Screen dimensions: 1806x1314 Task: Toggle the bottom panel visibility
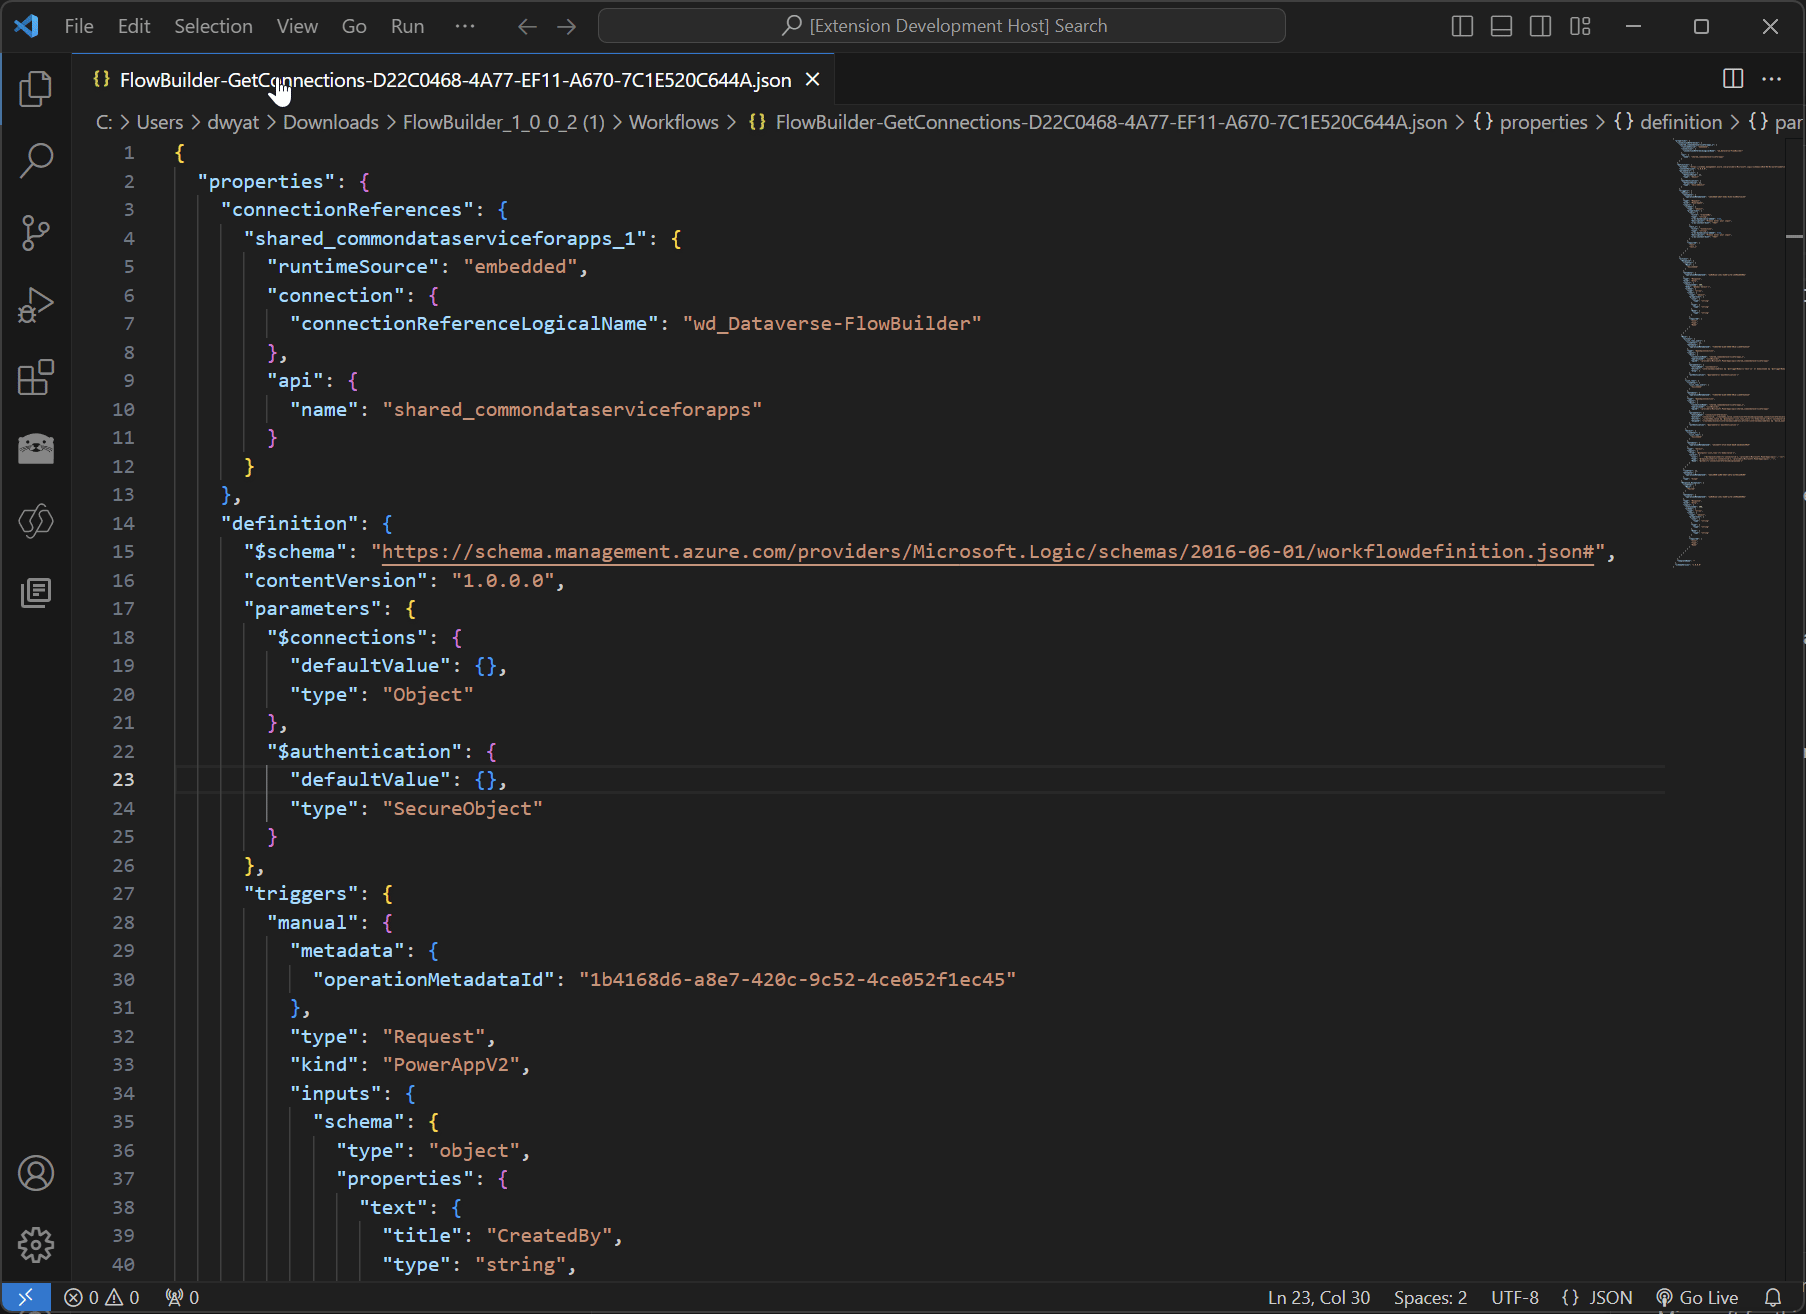click(x=1501, y=26)
